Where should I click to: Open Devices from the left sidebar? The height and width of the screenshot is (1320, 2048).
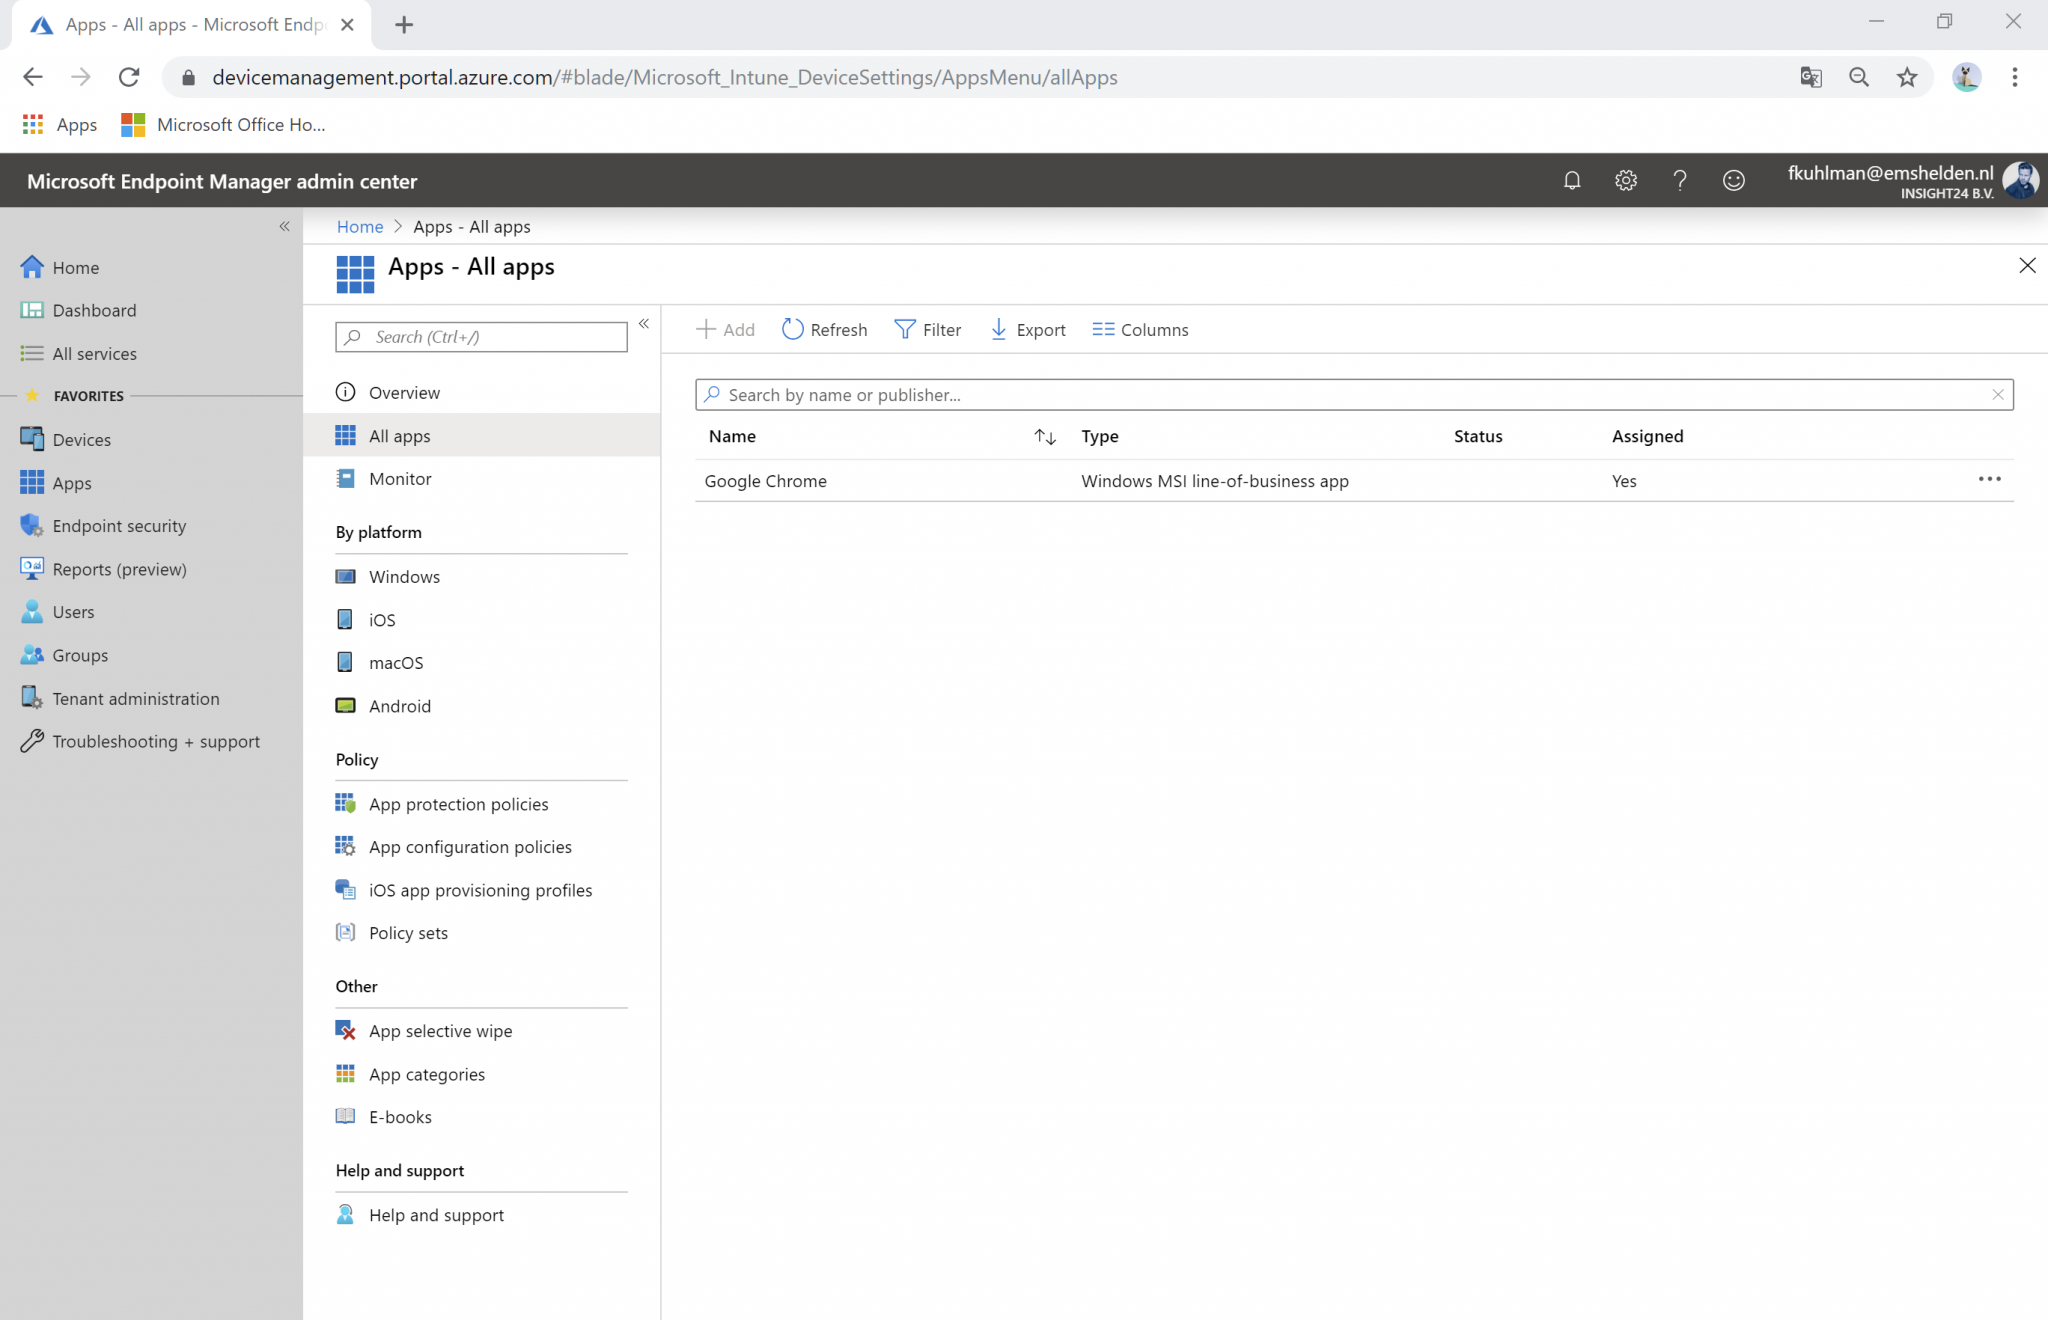82,439
